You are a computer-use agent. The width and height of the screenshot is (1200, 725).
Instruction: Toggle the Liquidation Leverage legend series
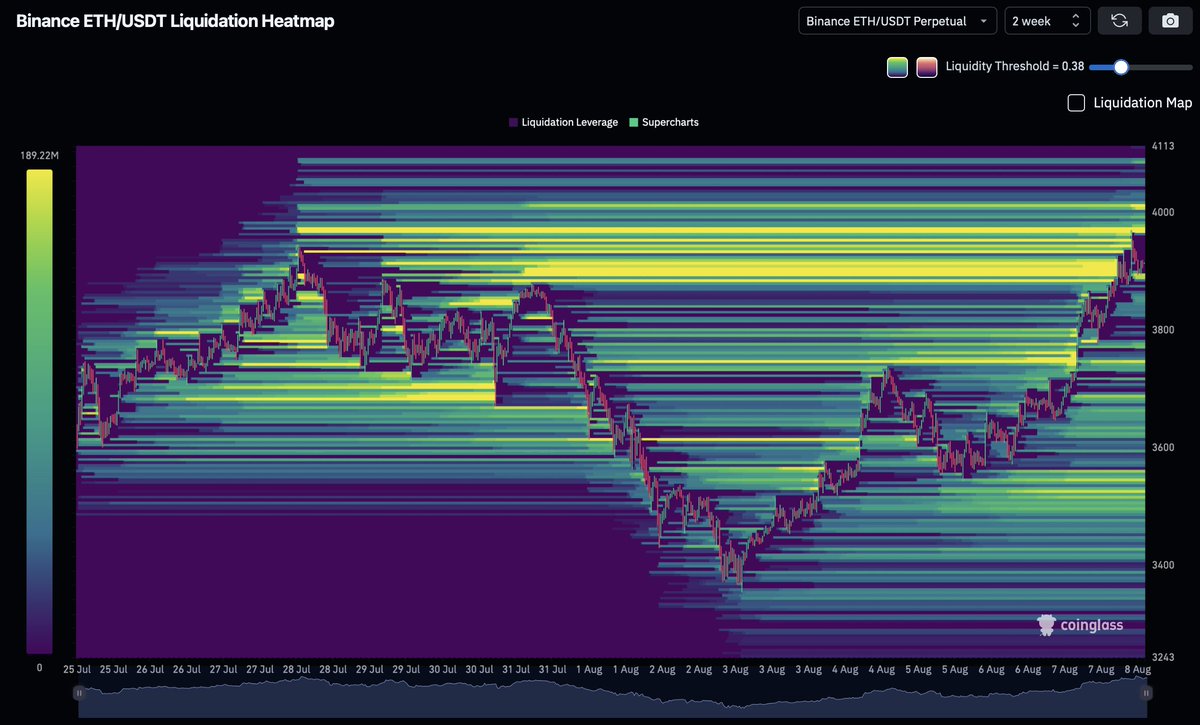pos(563,122)
